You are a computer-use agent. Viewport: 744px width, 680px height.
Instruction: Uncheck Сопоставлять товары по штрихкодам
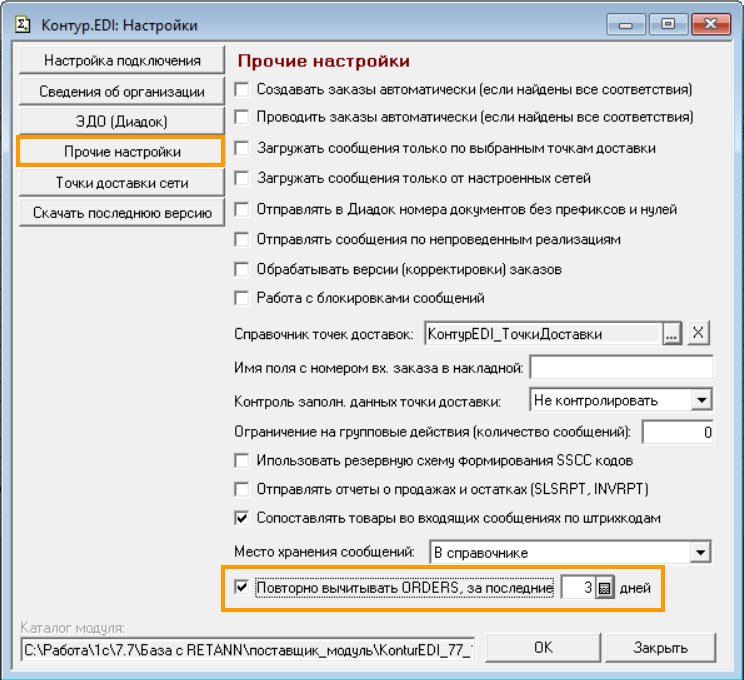[x=242, y=518]
